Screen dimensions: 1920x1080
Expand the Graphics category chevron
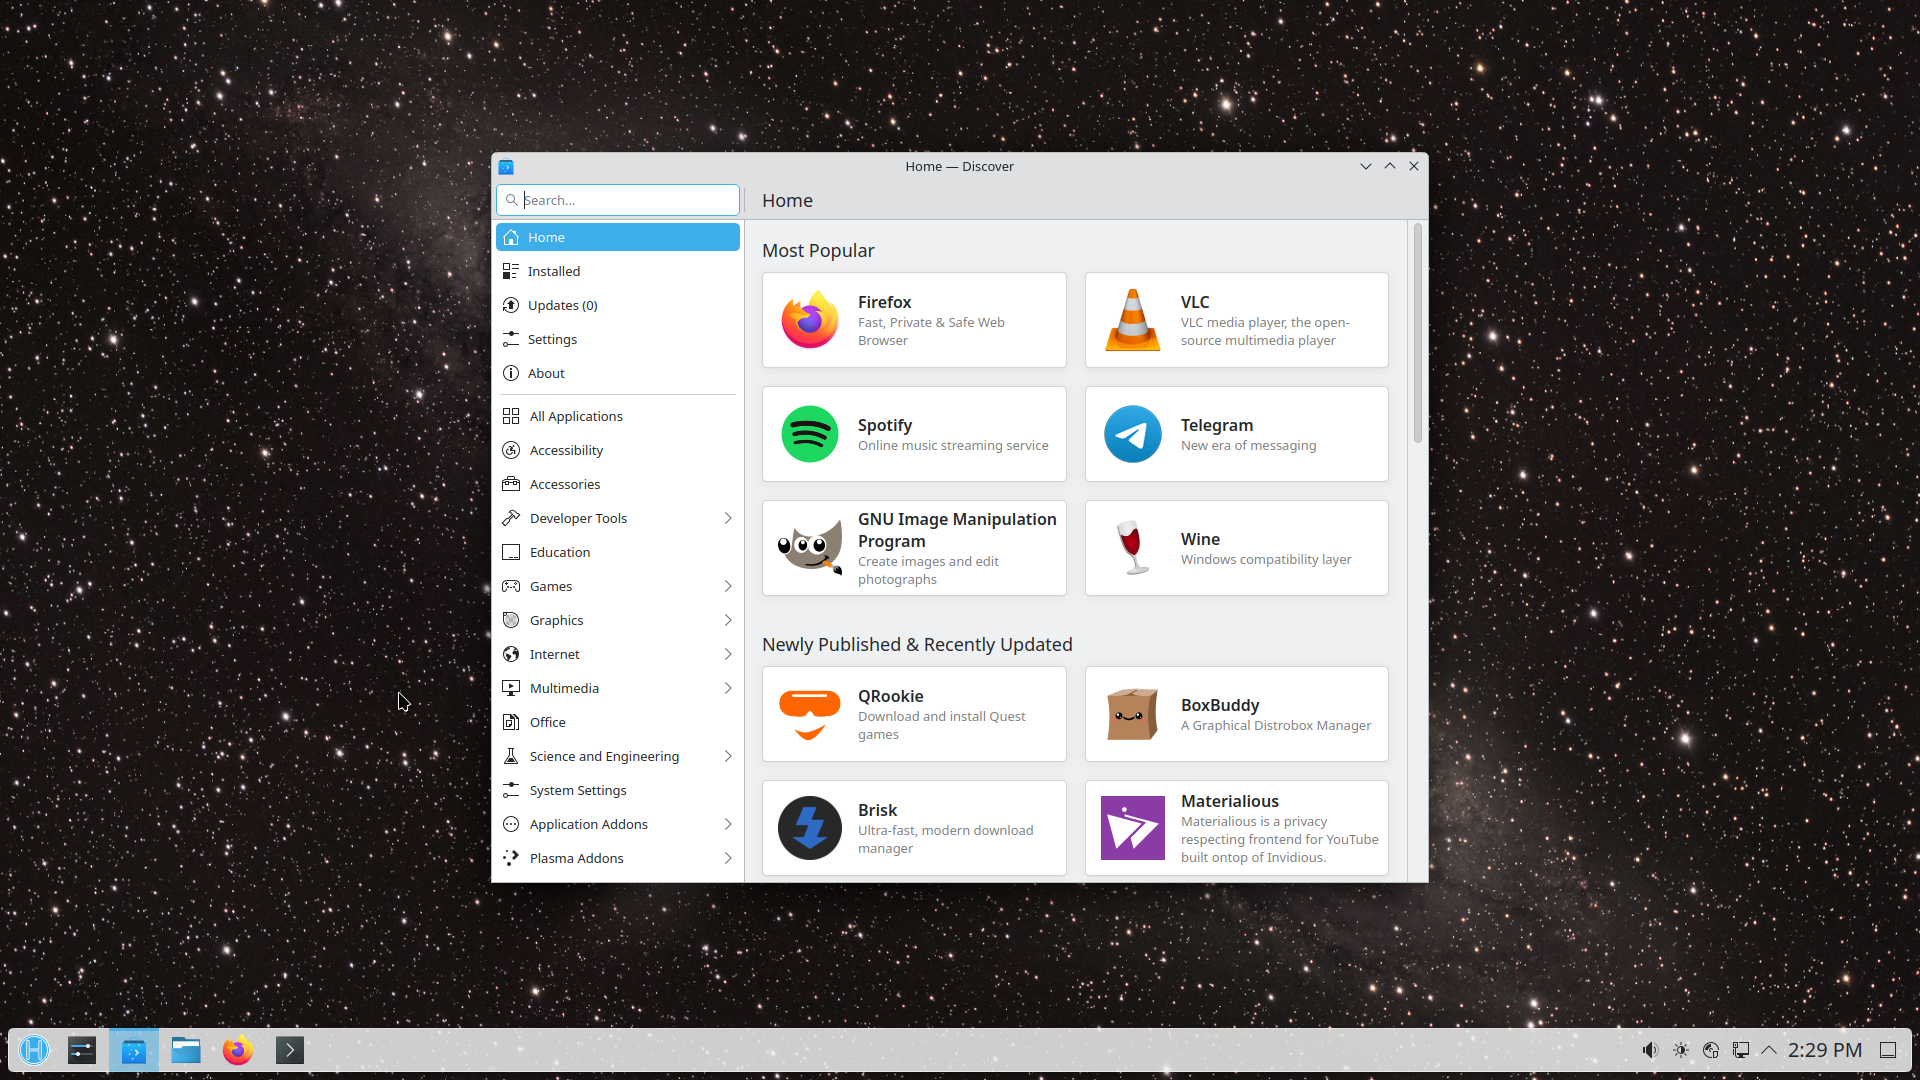point(728,620)
